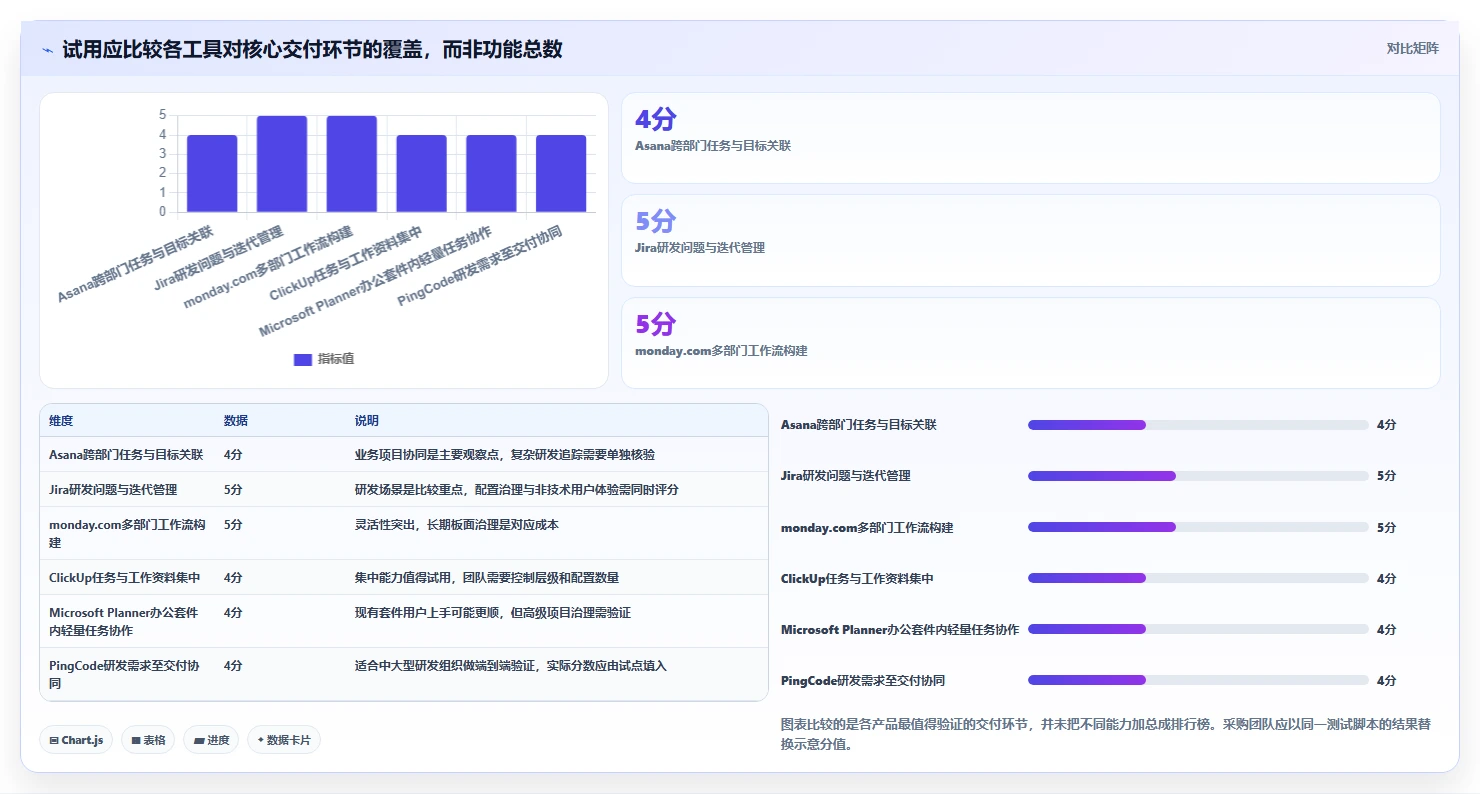Click the 数据卡片 tag chip
The width and height of the screenshot is (1480, 794).
[284, 740]
